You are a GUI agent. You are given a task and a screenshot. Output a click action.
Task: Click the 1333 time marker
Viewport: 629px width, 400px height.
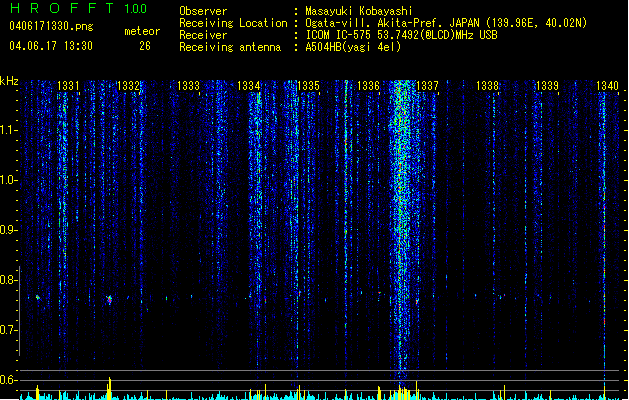(188, 85)
